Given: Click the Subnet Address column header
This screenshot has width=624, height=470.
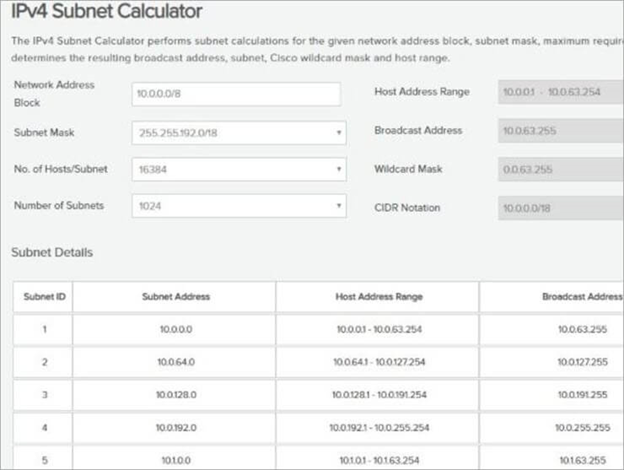Looking at the screenshot, I should click(174, 296).
